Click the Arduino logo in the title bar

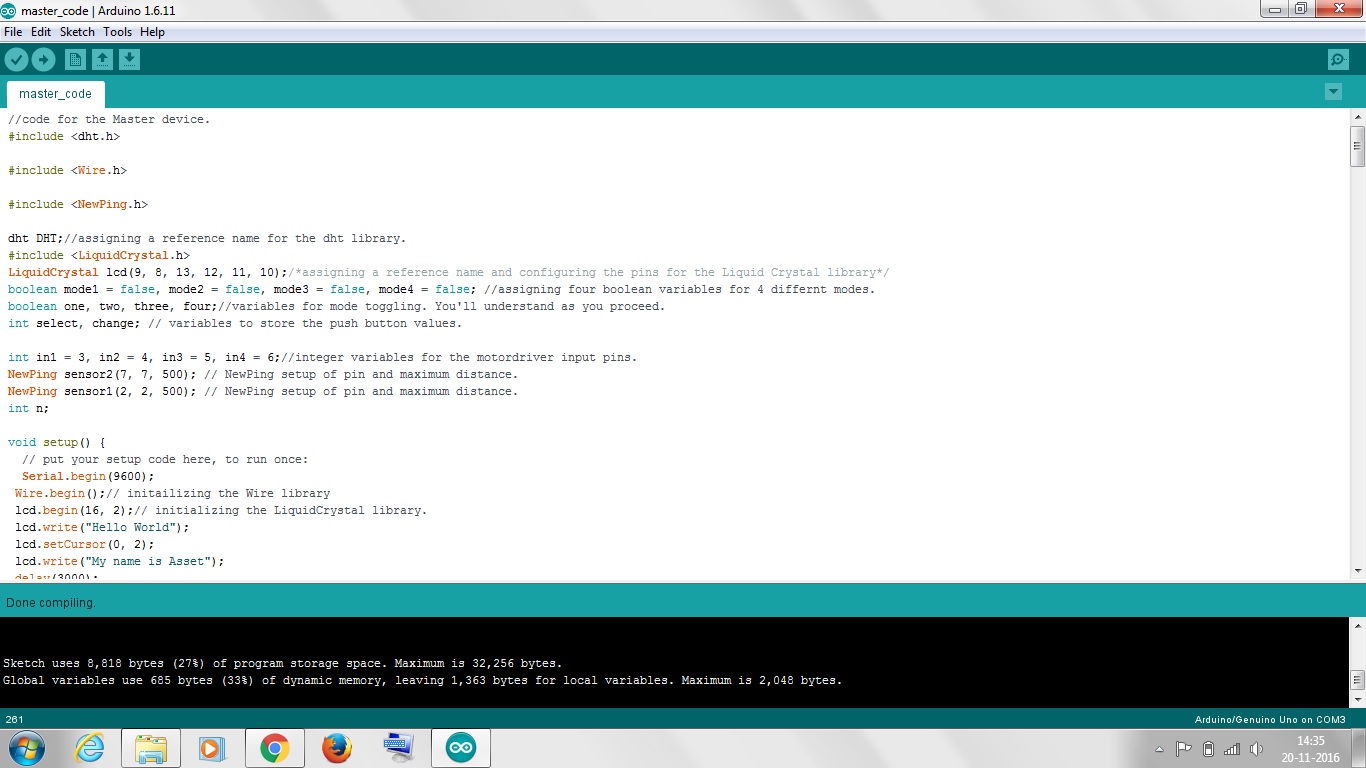9,10
